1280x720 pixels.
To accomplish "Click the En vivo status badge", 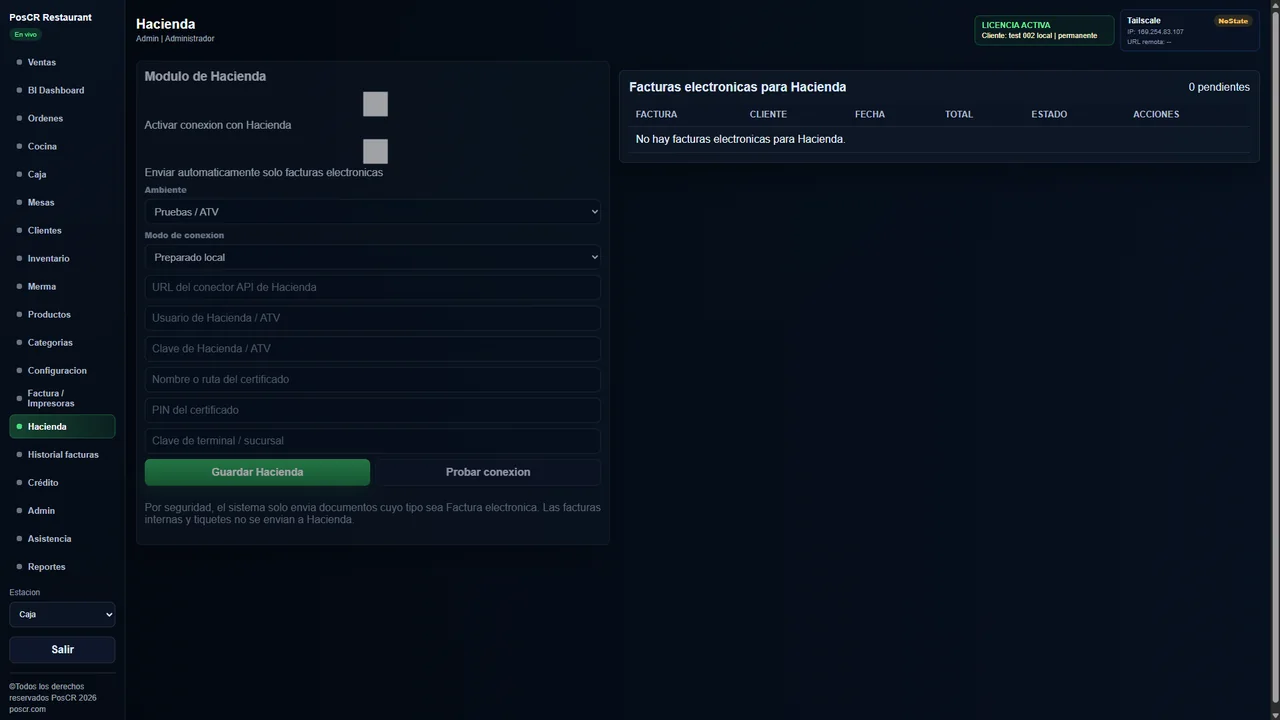I will coord(25,35).
